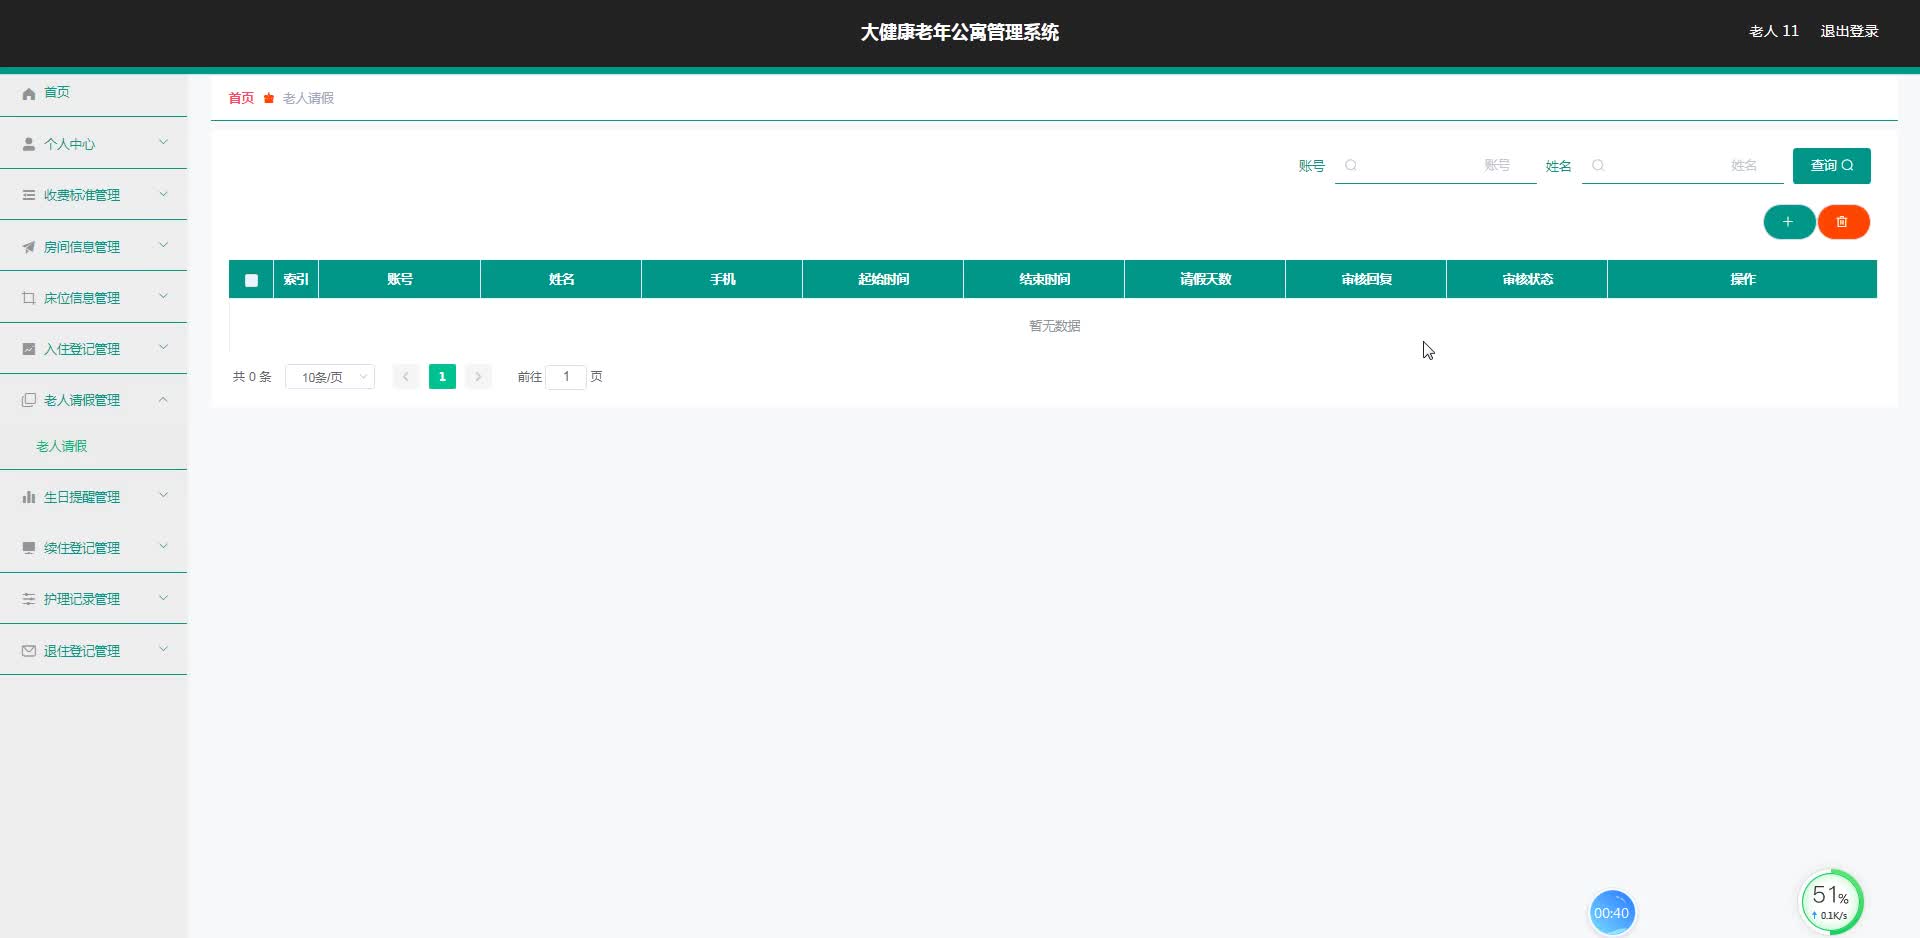Screen dimensions: 1920x938
Task: Check the select-all checkbox in table header
Action: [251, 280]
